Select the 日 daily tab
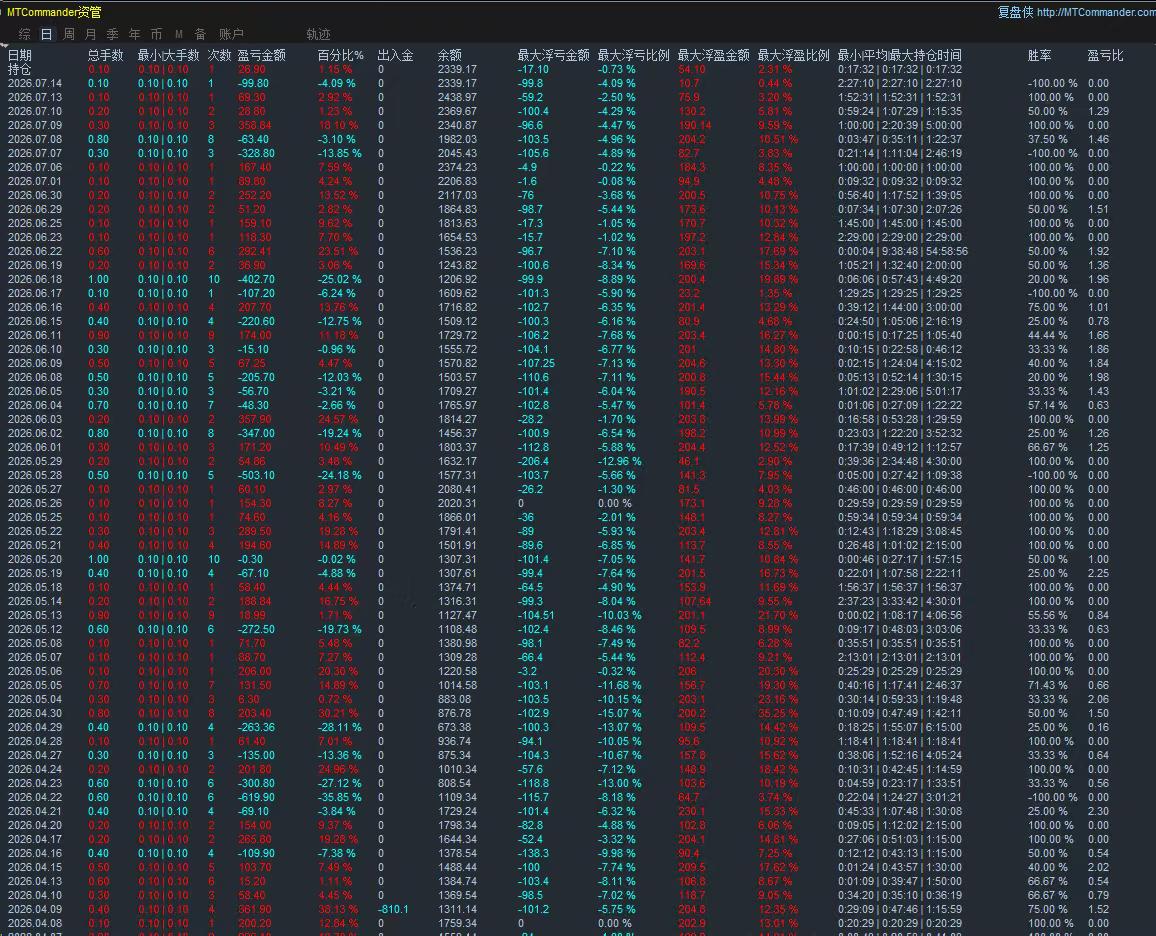Screen dimensions: 1156x936 click(46, 34)
